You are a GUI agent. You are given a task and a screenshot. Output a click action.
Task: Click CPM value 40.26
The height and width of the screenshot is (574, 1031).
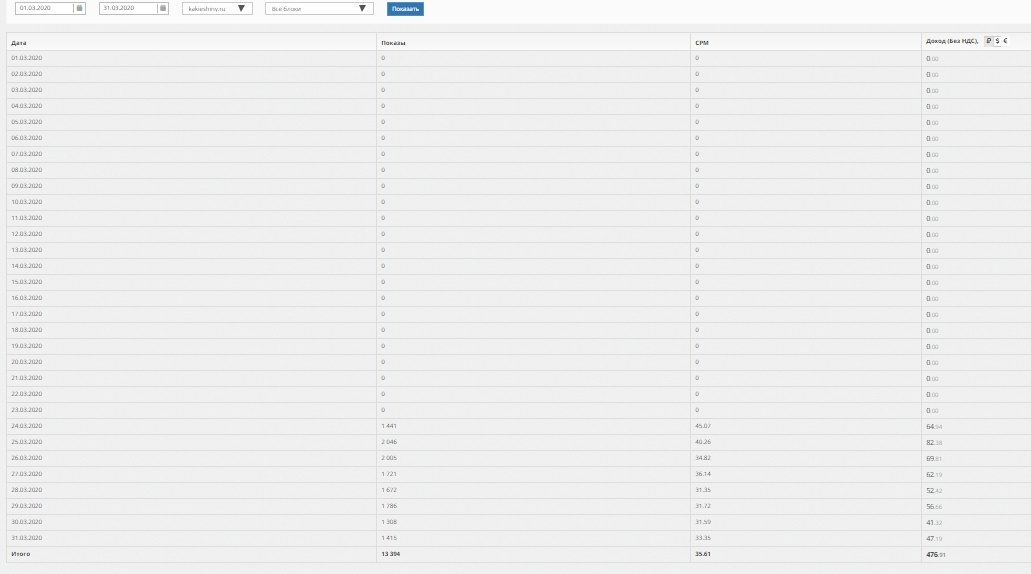click(703, 442)
